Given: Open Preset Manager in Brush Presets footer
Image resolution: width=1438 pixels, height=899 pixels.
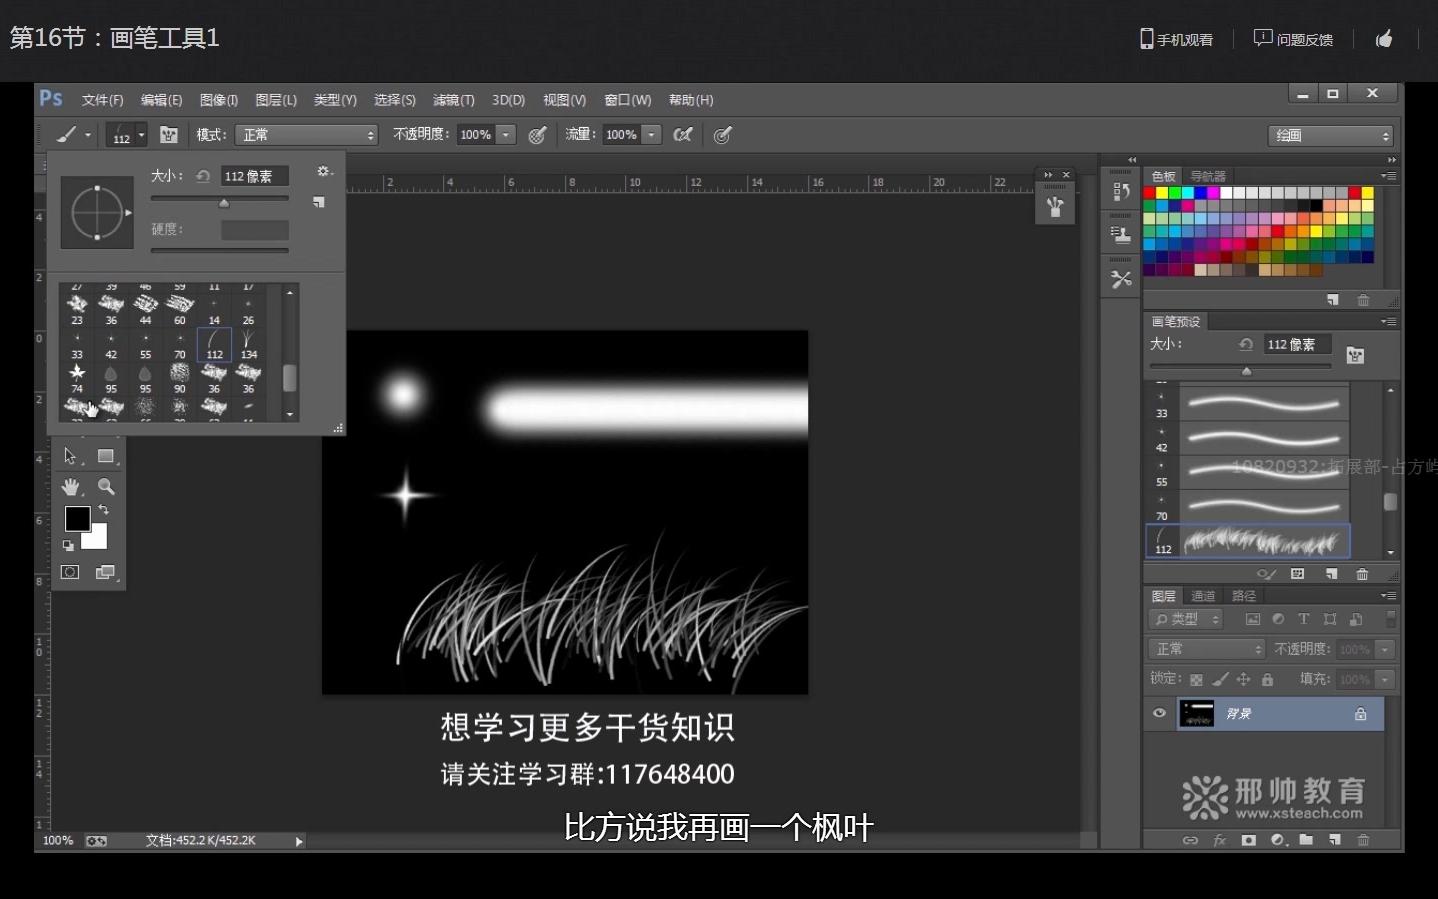Looking at the screenshot, I should (x=1298, y=574).
